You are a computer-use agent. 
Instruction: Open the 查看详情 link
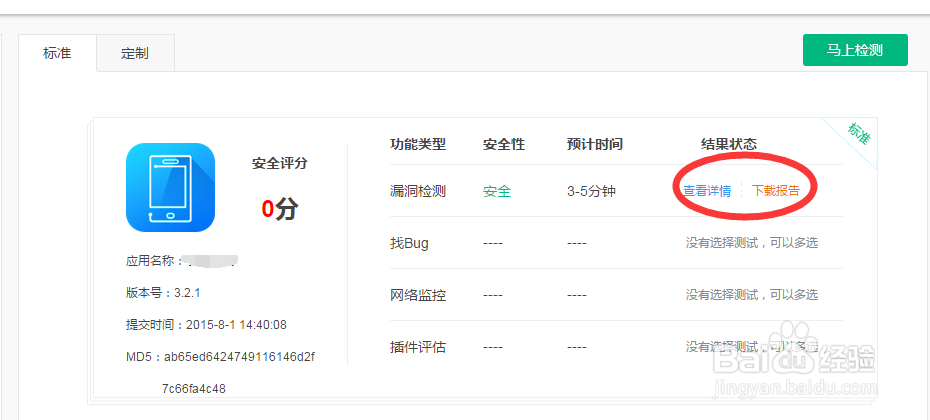click(x=707, y=191)
